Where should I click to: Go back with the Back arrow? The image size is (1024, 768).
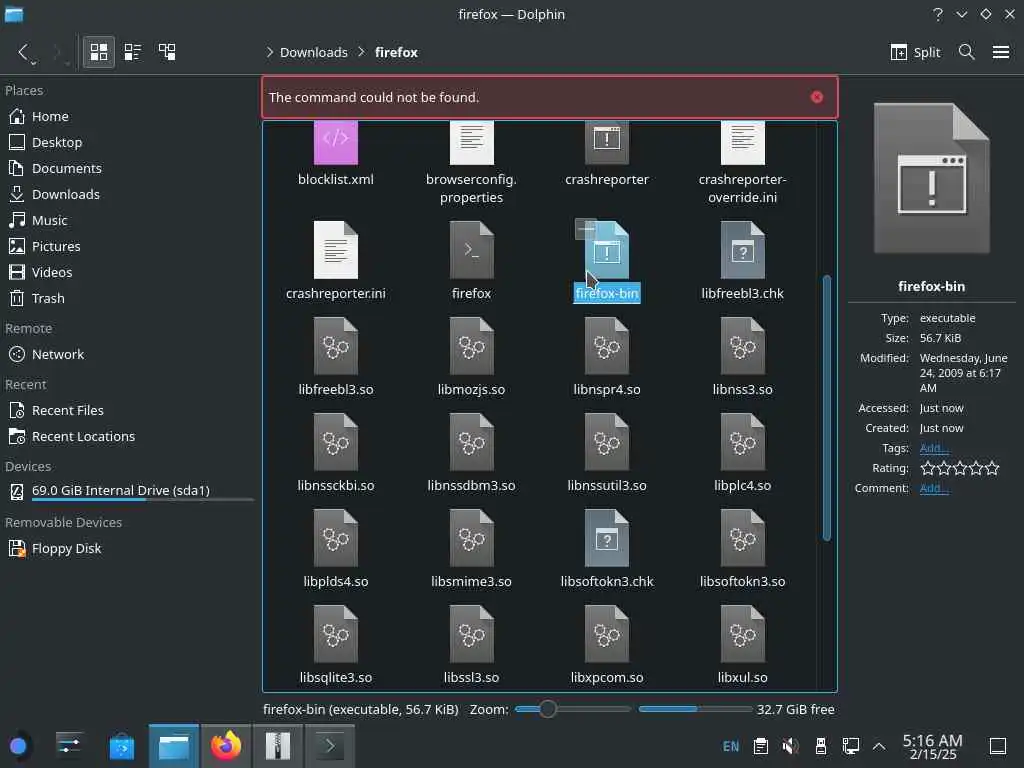click(24, 52)
